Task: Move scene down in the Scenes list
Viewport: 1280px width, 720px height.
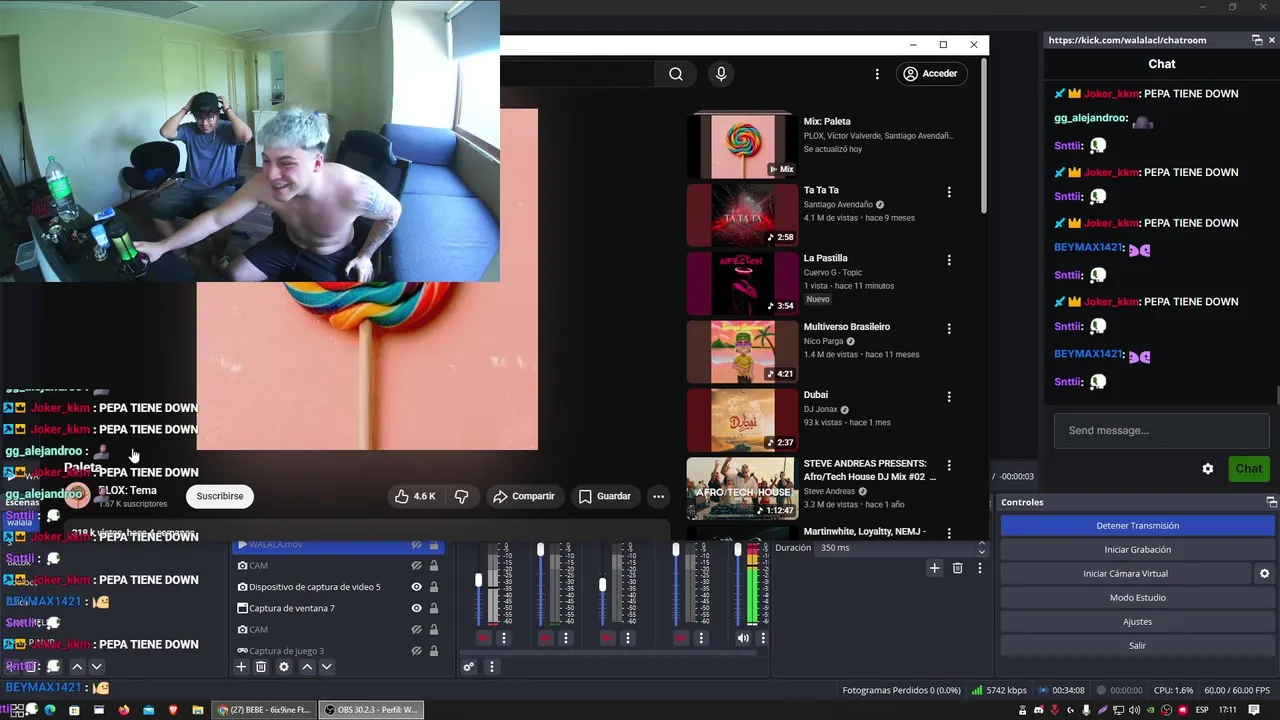Action: coord(96,667)
